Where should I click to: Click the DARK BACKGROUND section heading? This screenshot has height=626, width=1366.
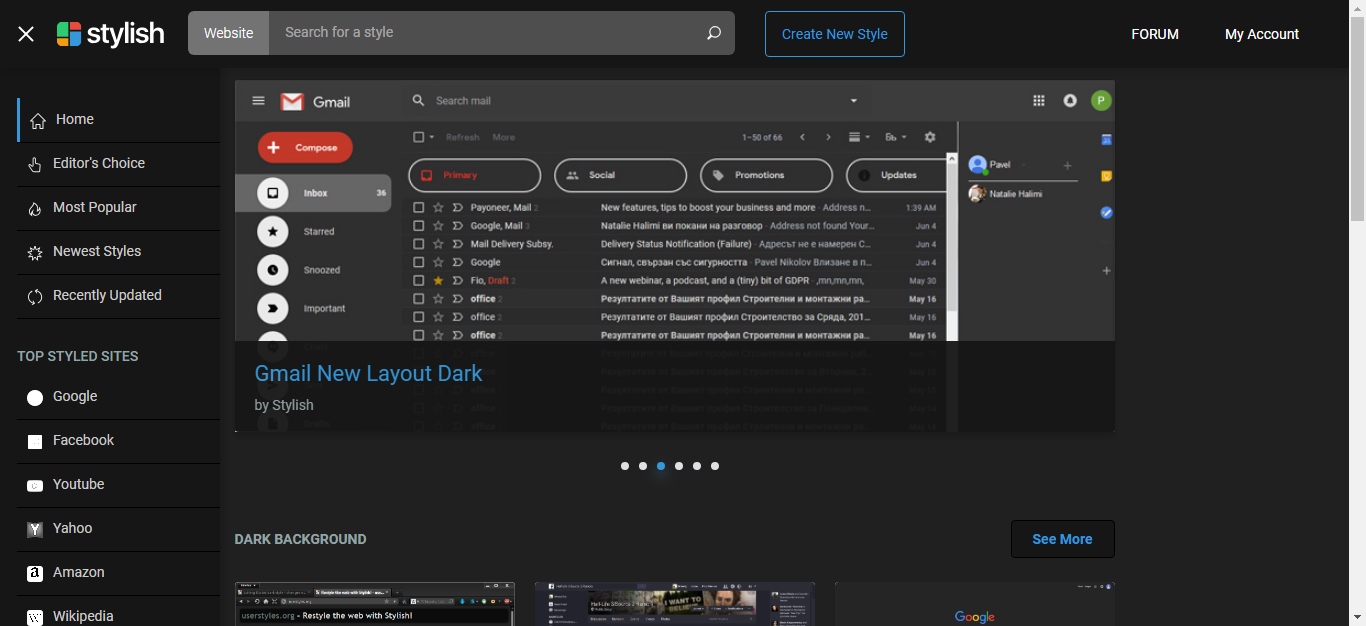301,539
